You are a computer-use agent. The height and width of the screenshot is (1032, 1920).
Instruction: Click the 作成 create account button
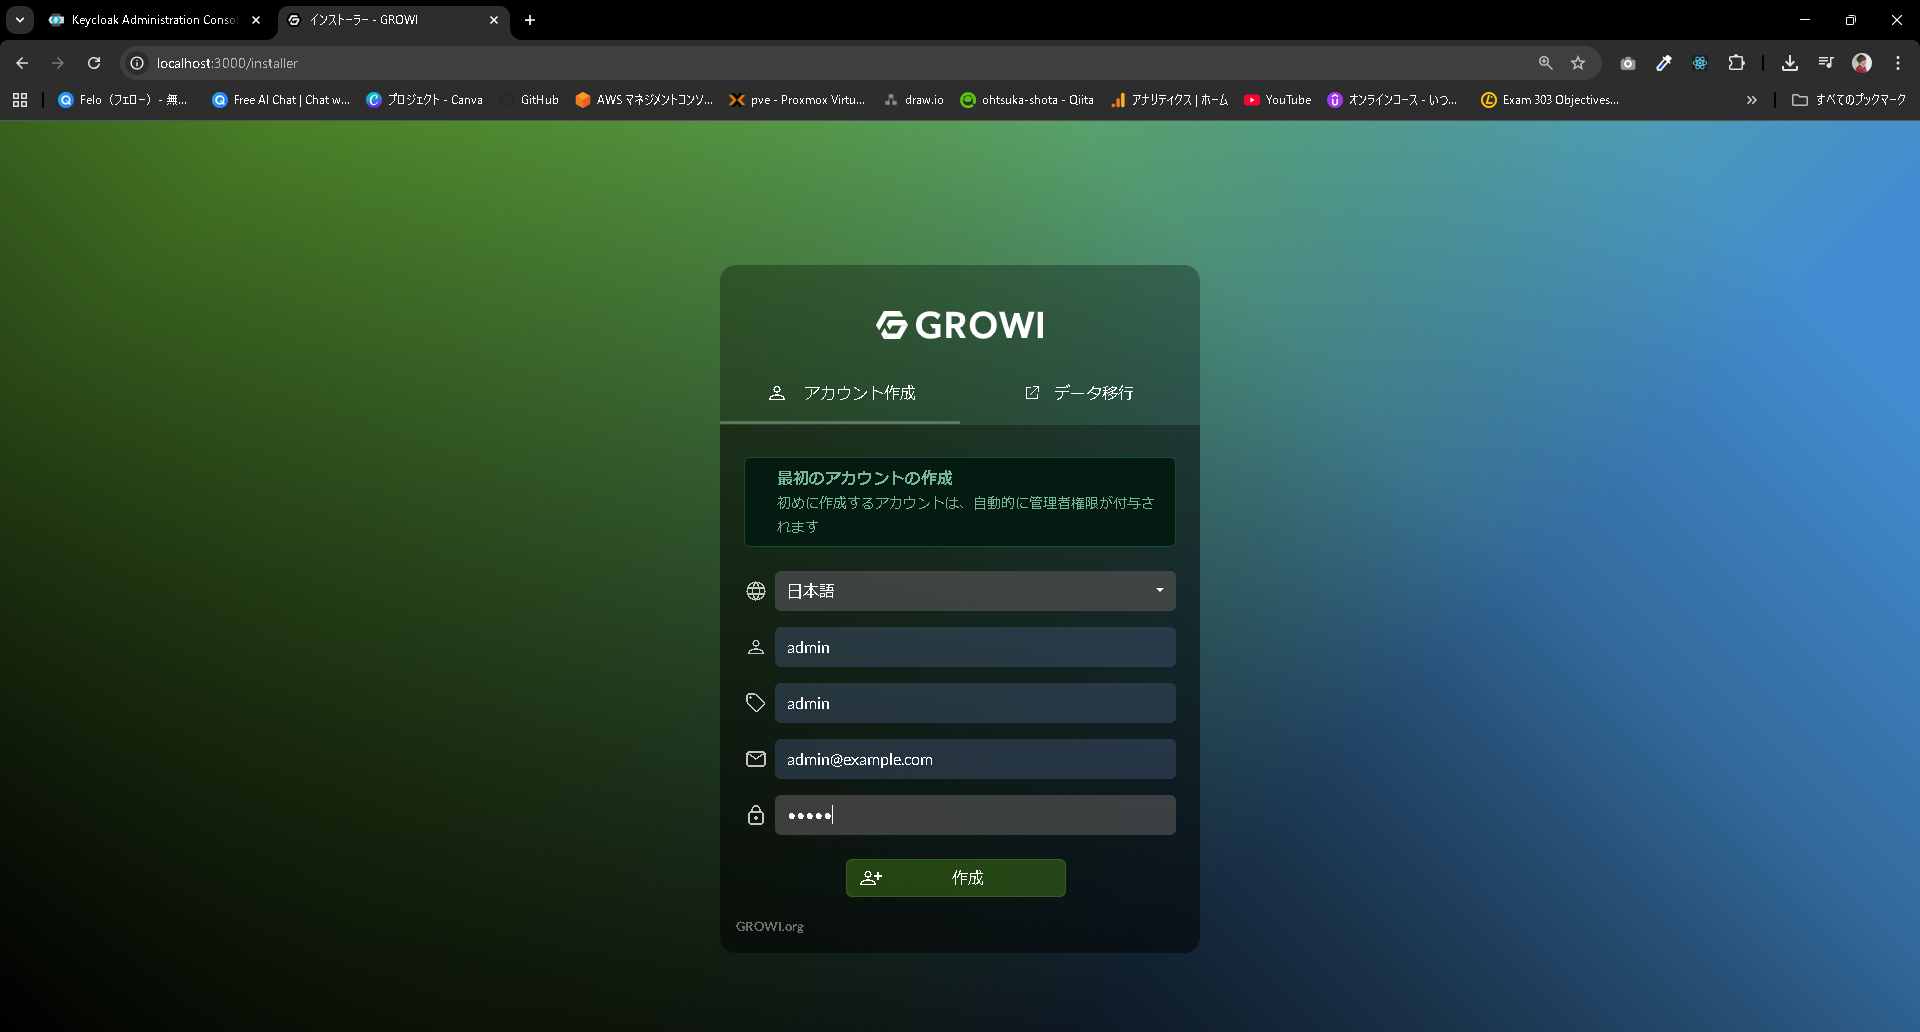click(956, 878)
